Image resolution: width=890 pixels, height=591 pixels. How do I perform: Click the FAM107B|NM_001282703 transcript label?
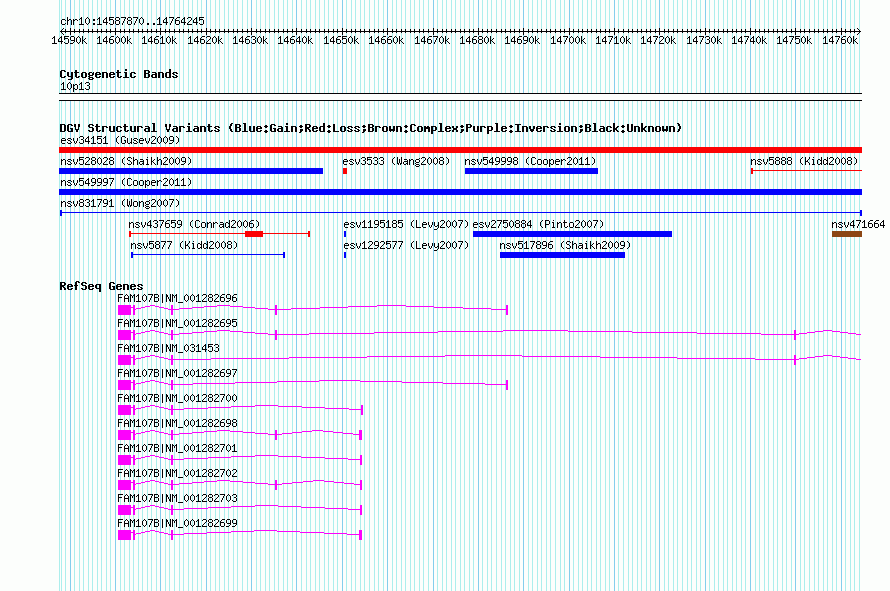[177, 498]
